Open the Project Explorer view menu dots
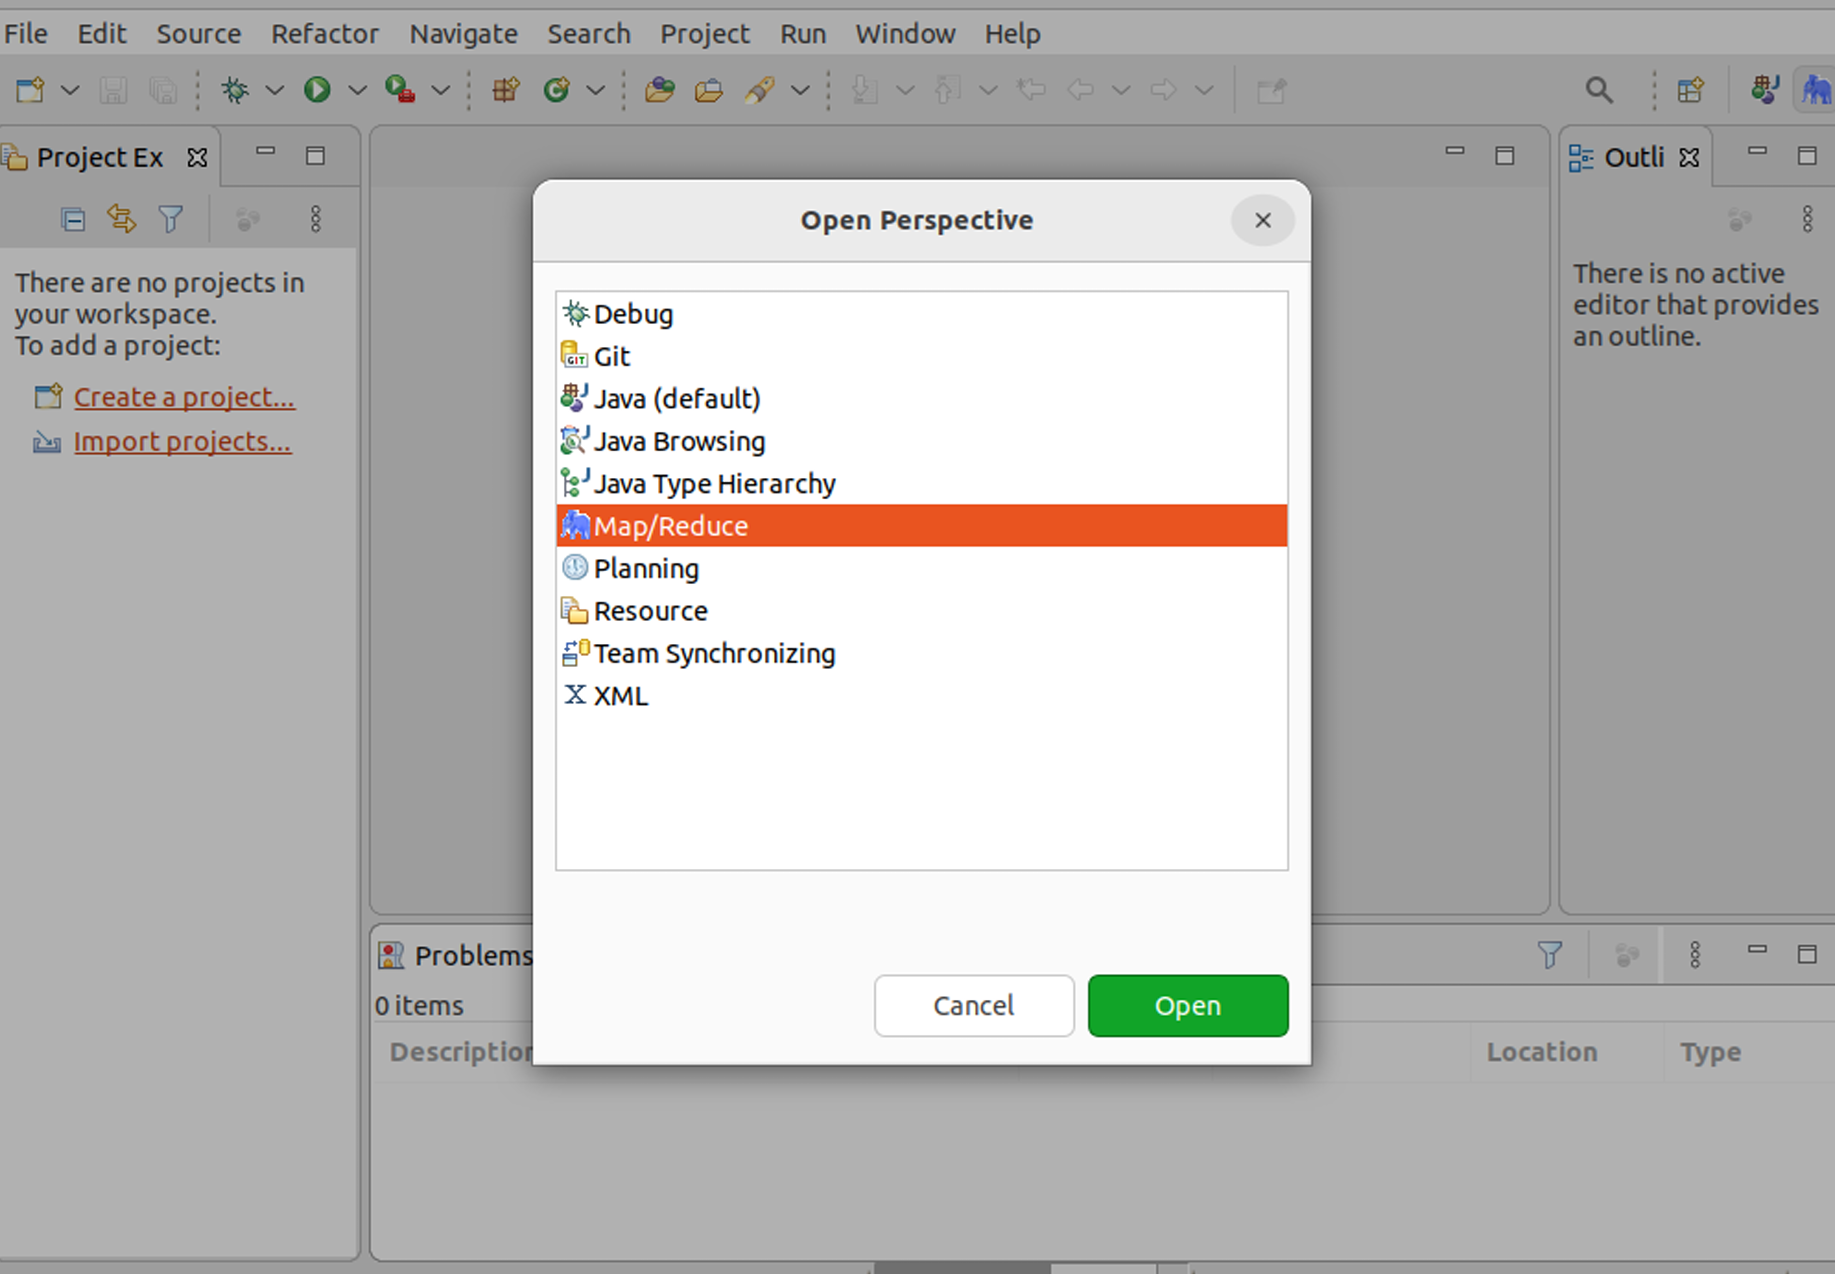The height and width of the screenshot is (1274, 1835). pyautogui.click(x=315, y=219)
